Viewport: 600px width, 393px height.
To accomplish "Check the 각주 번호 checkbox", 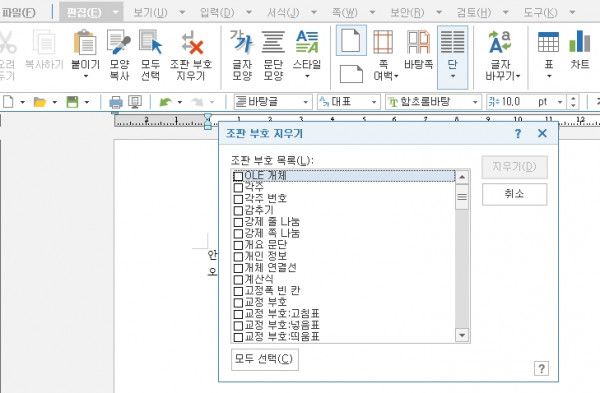I will point(238,199).
